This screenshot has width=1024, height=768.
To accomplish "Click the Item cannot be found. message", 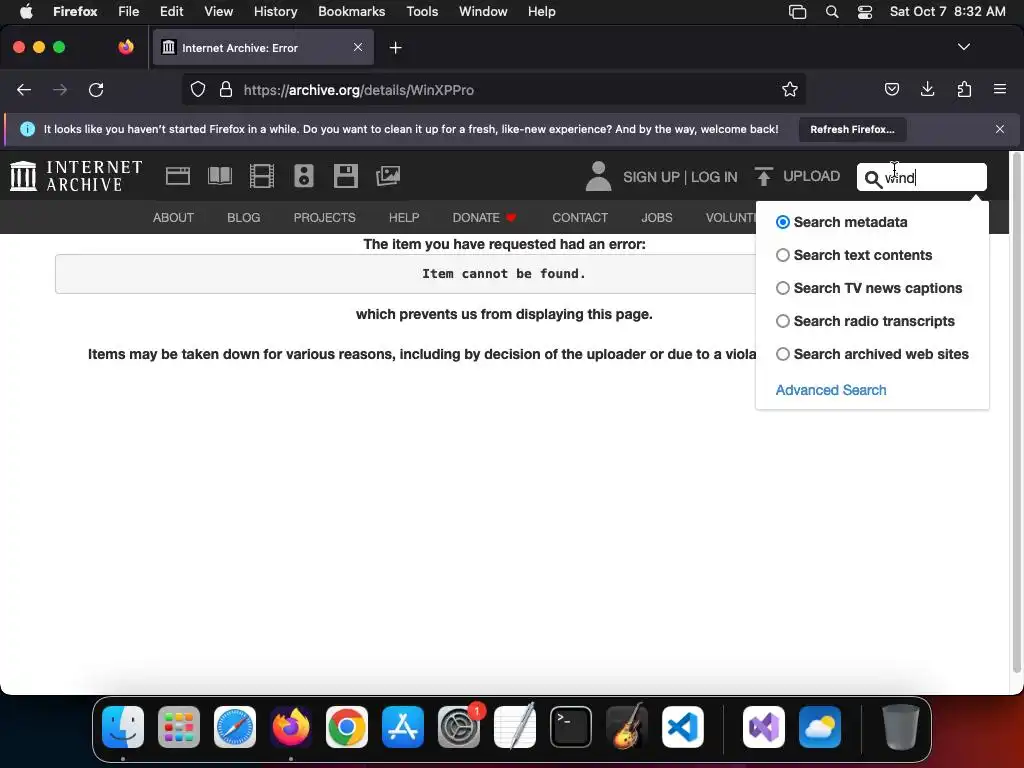I will (504, 274).
